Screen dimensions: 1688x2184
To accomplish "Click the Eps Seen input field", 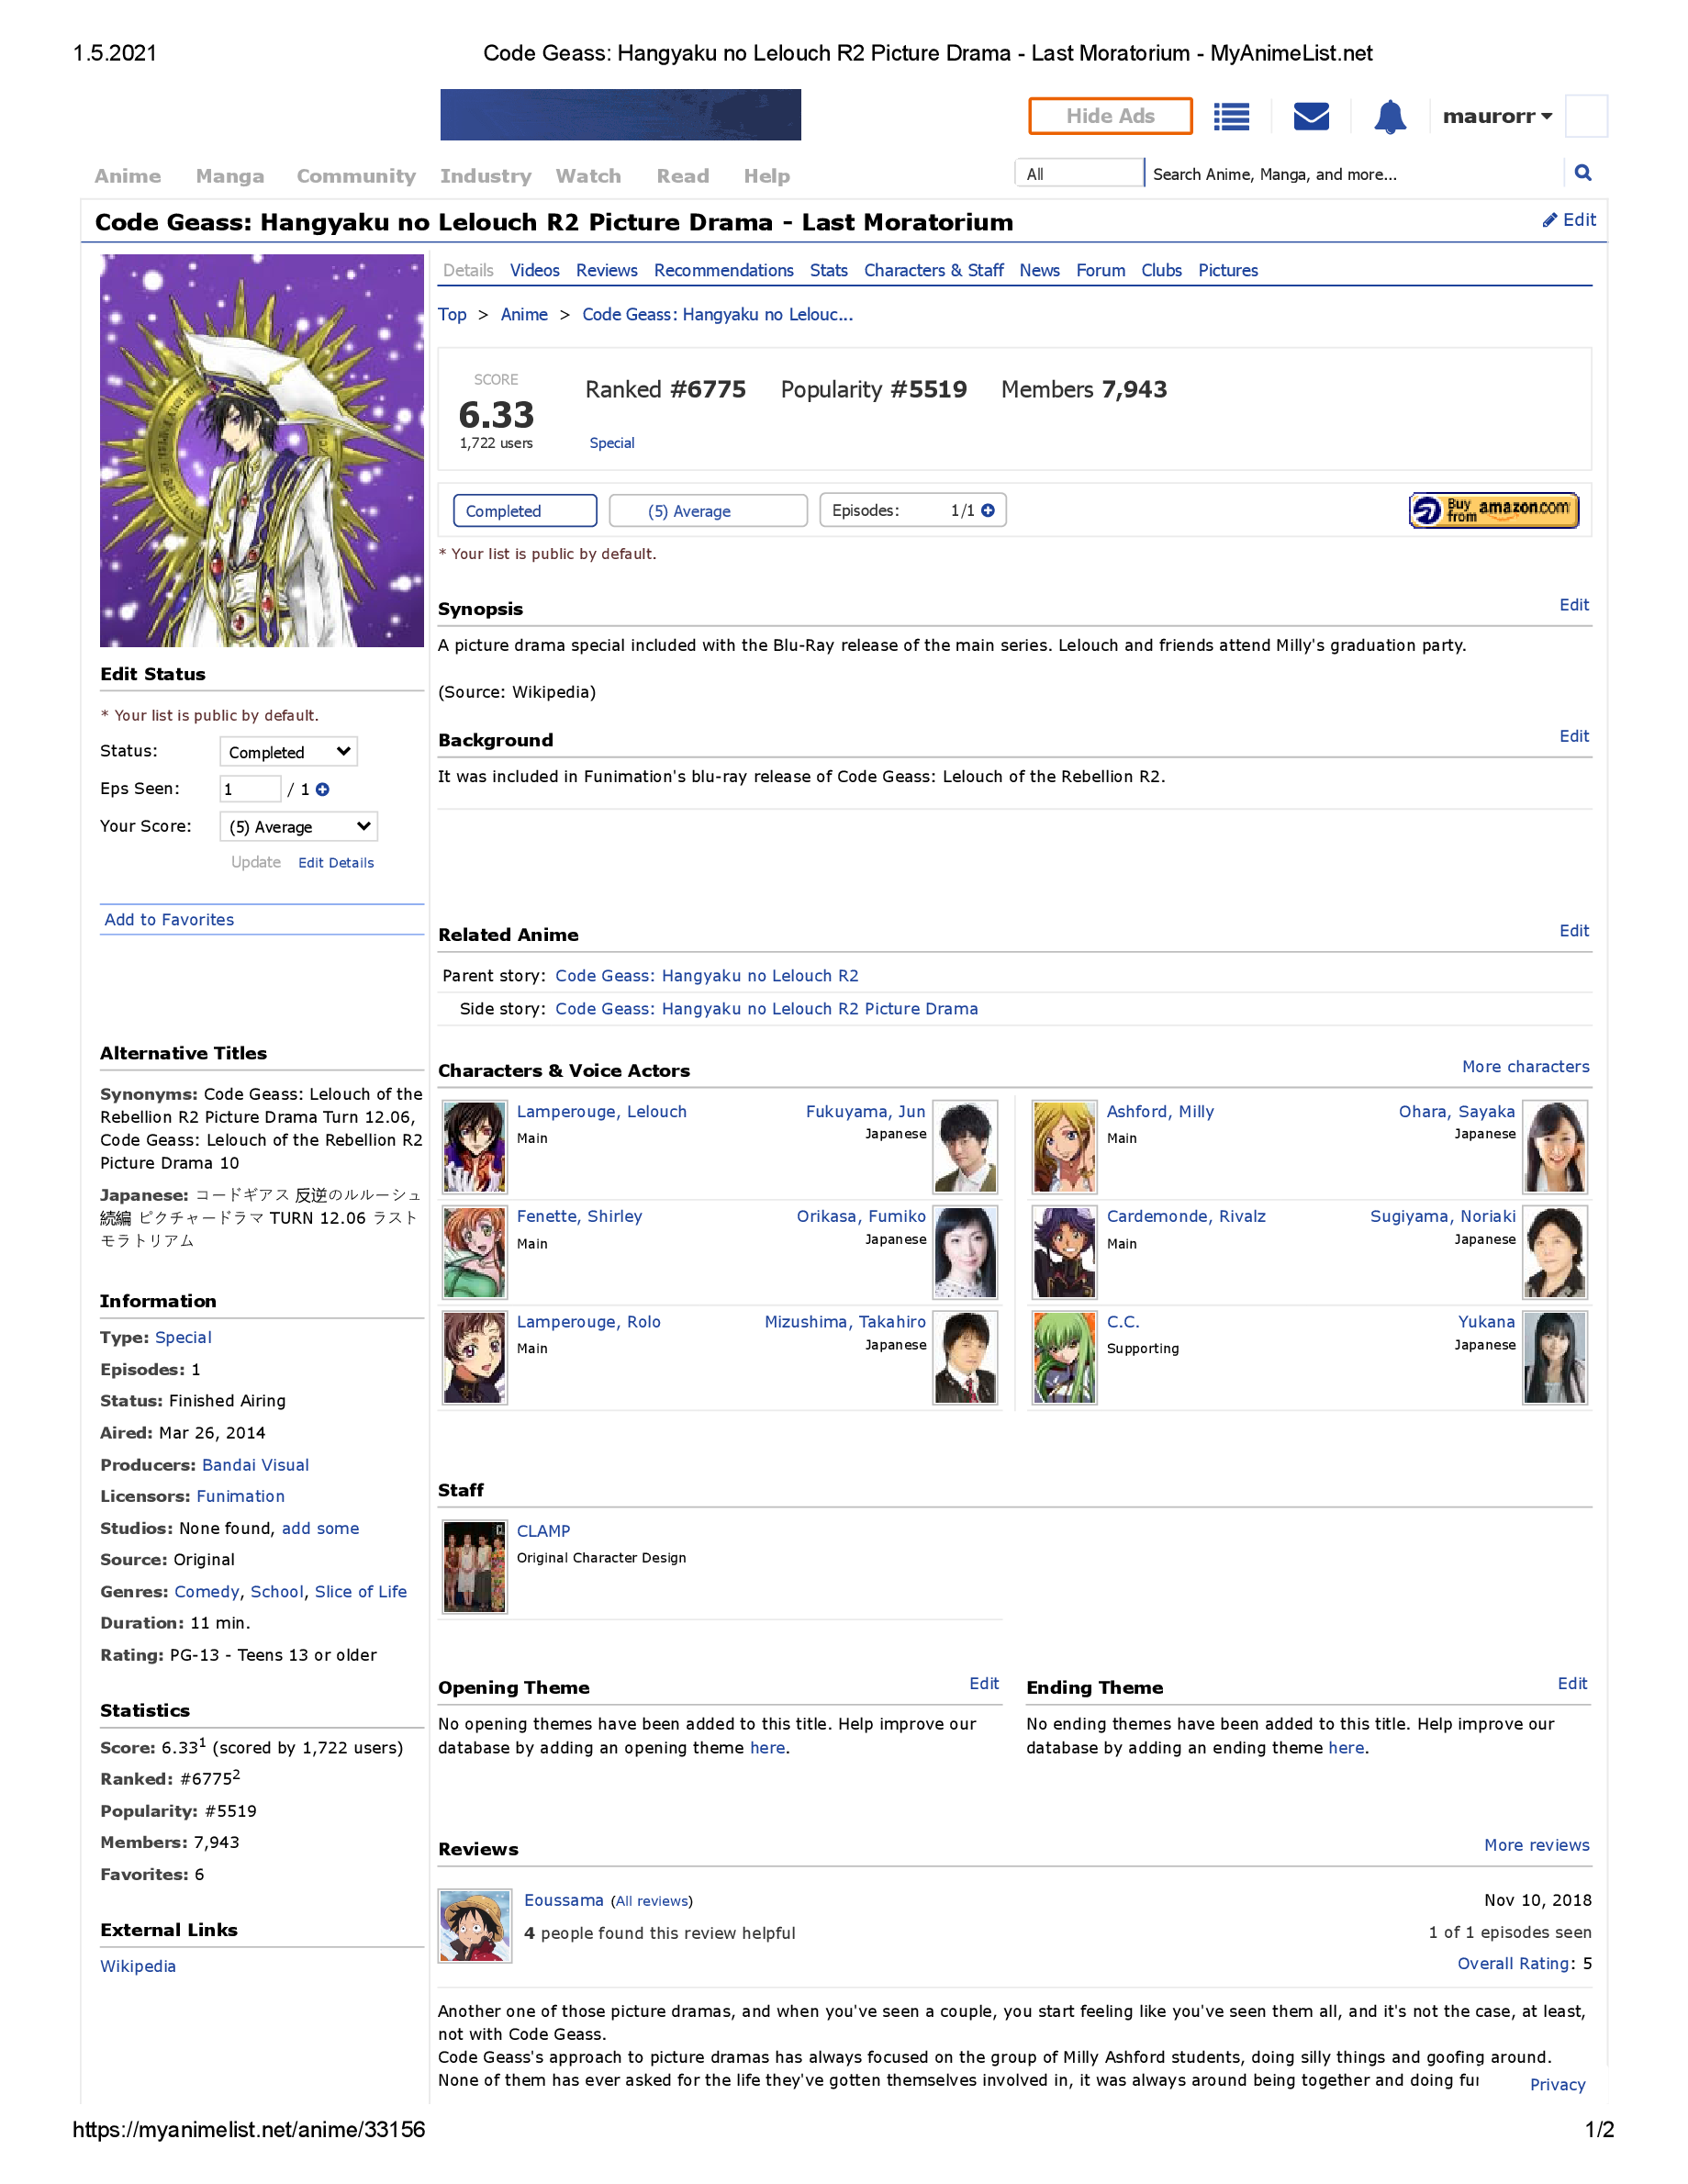I will (x=250, y=789).
